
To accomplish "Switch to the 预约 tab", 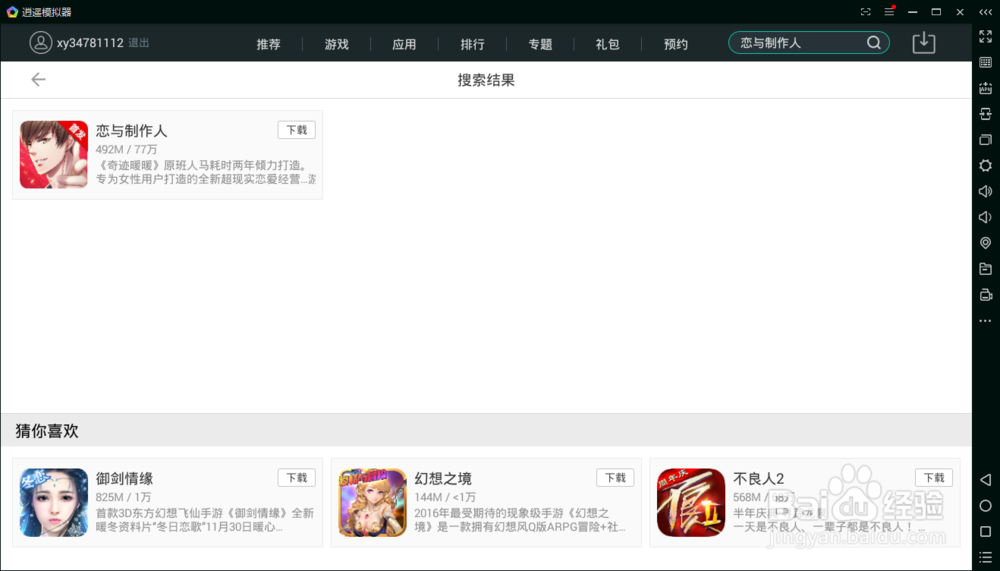I will pos(676,44).
